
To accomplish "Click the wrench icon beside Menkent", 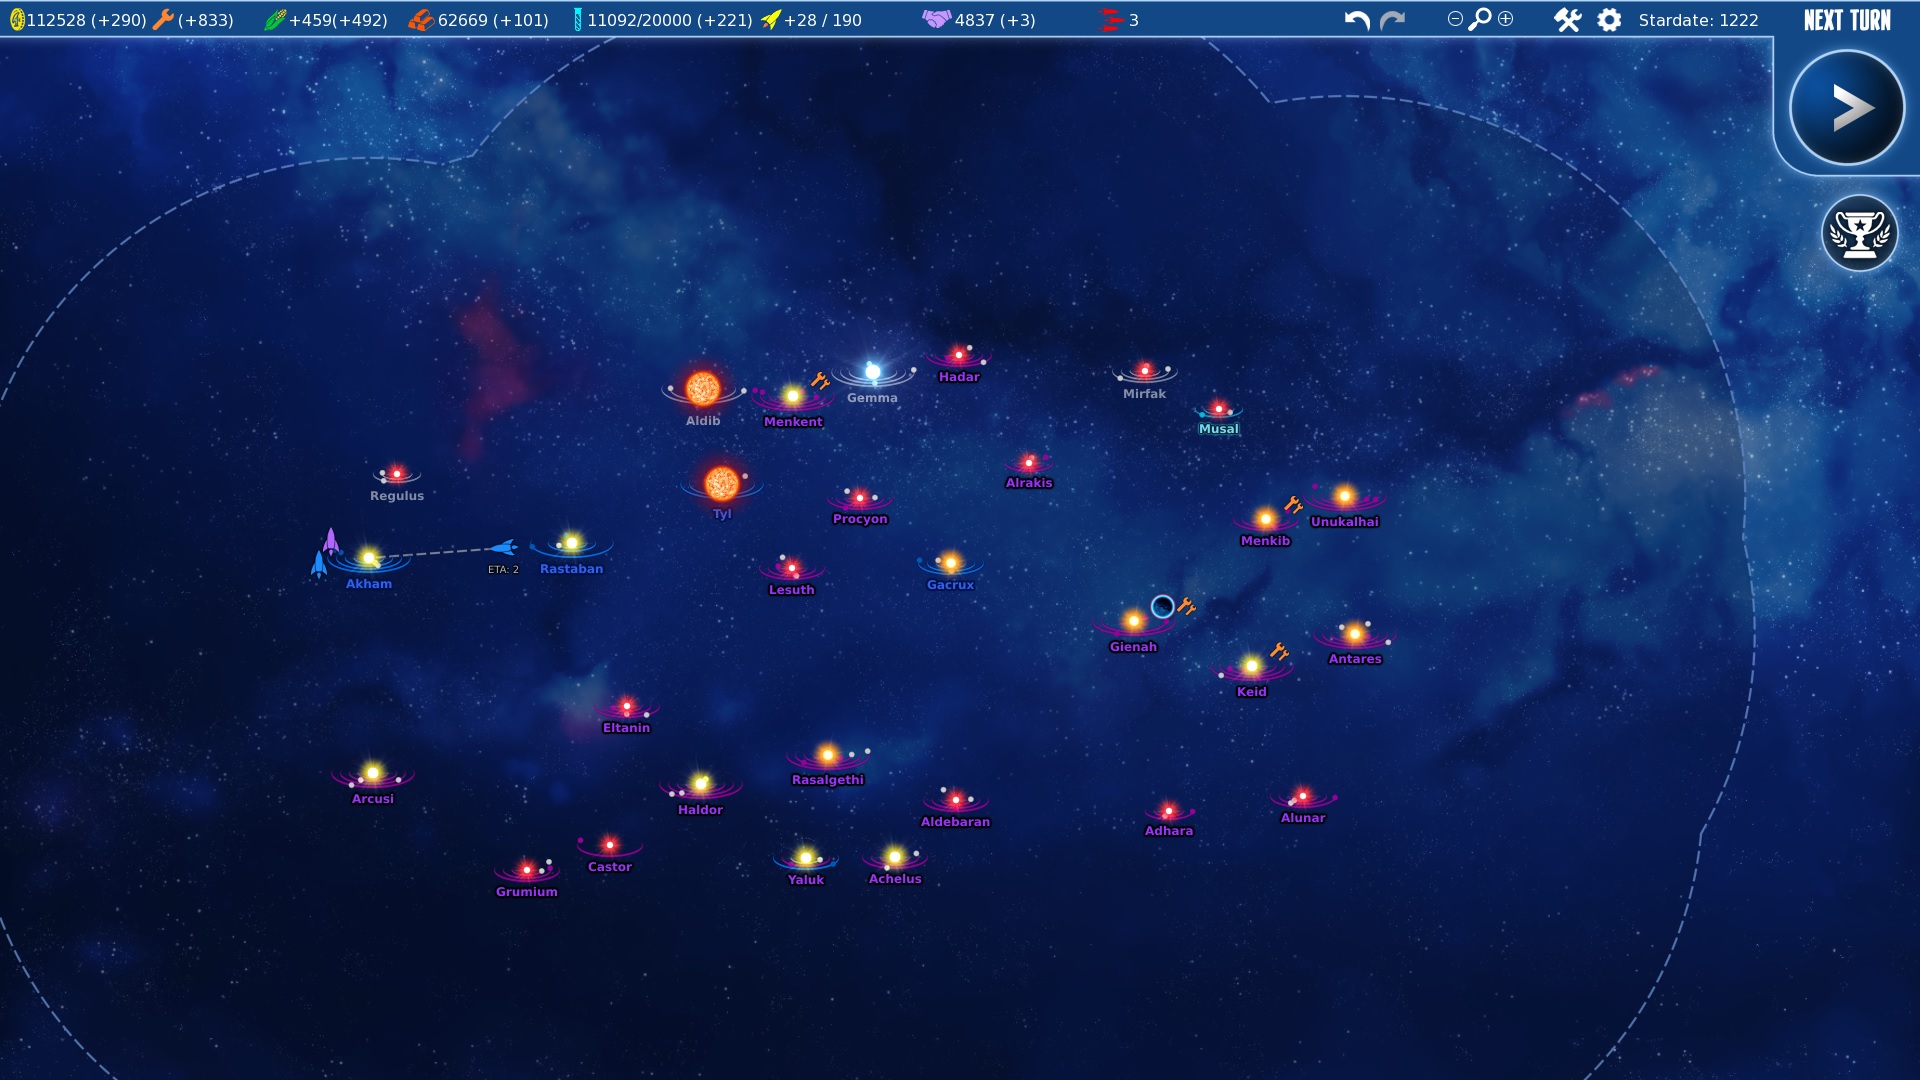I will [820, 380].
